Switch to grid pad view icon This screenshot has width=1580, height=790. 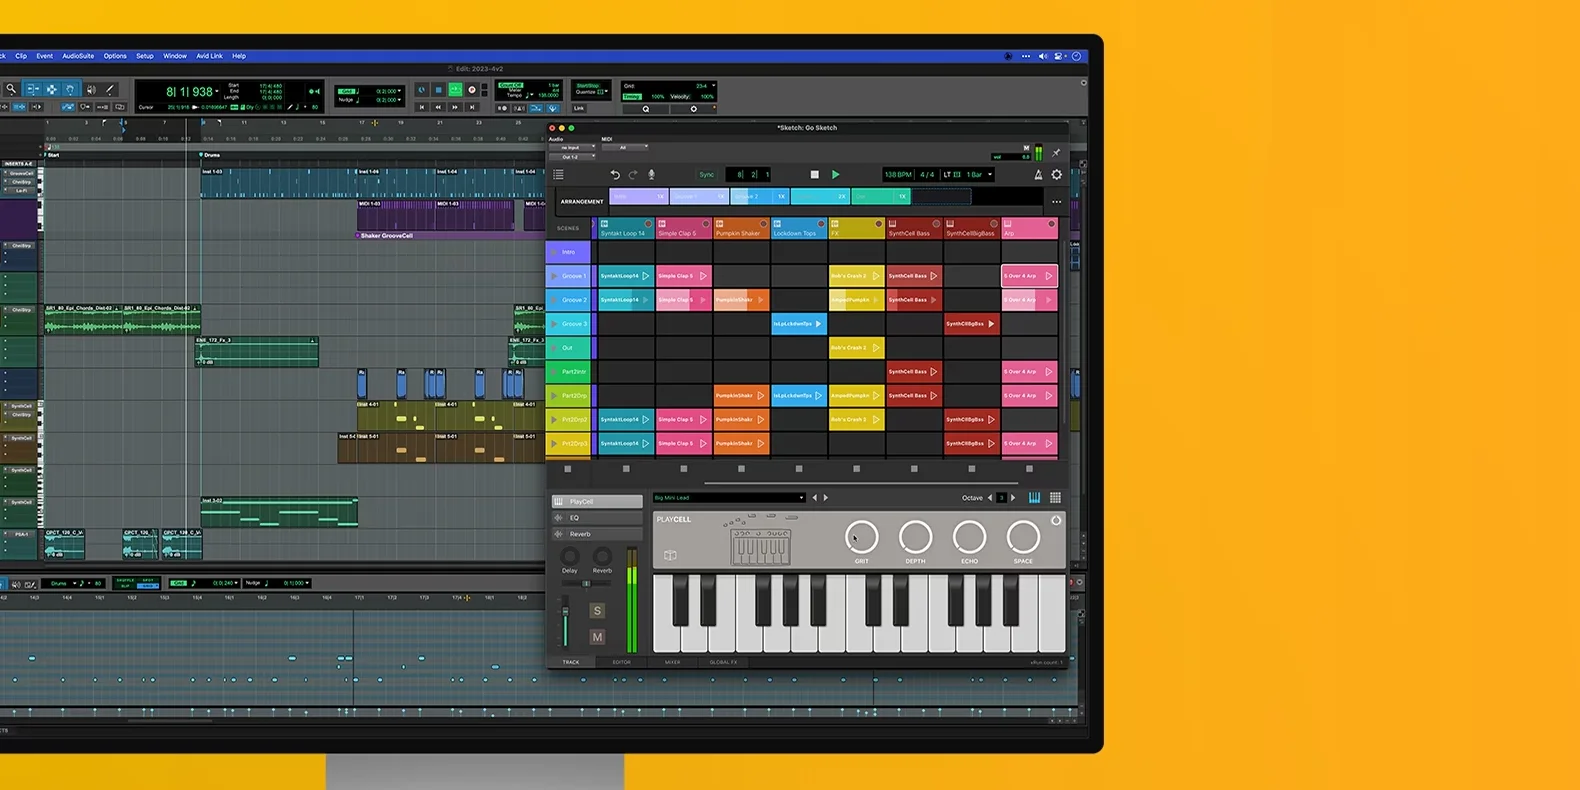pos(1055,498)
